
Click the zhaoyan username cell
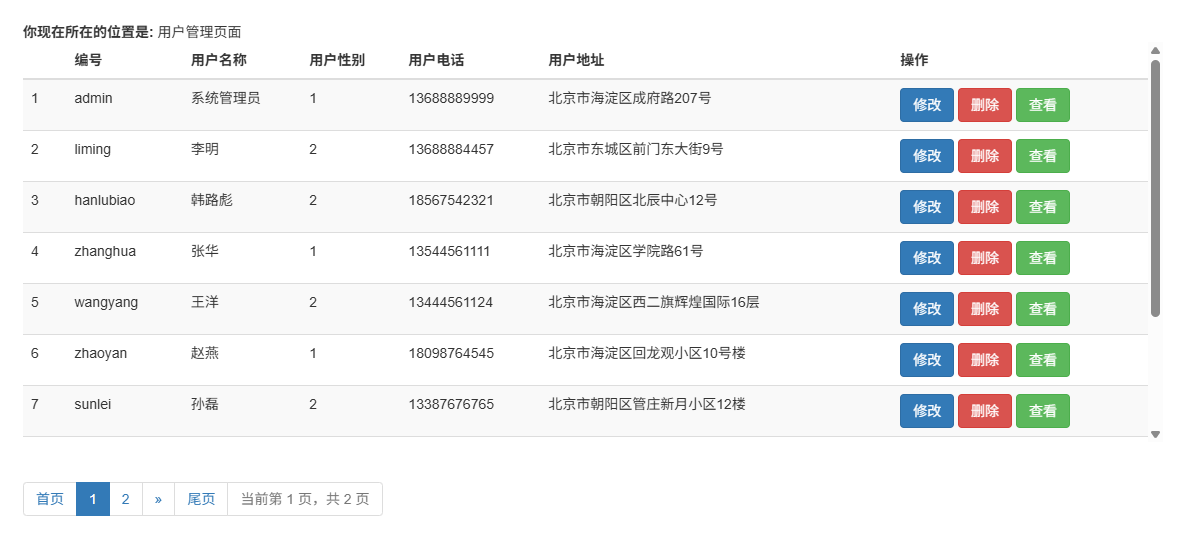pyautogui.click(x=101, y=353)
